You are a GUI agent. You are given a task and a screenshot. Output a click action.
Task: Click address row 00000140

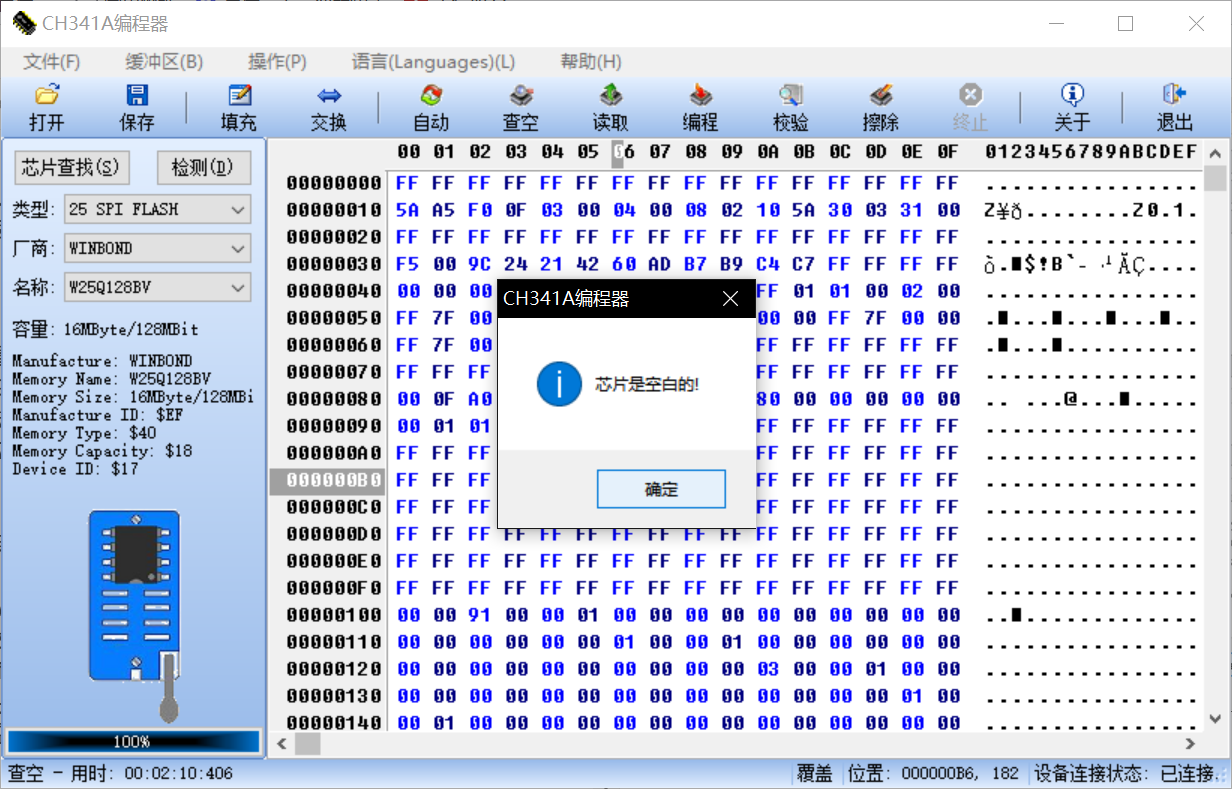(x=334, y=723)
